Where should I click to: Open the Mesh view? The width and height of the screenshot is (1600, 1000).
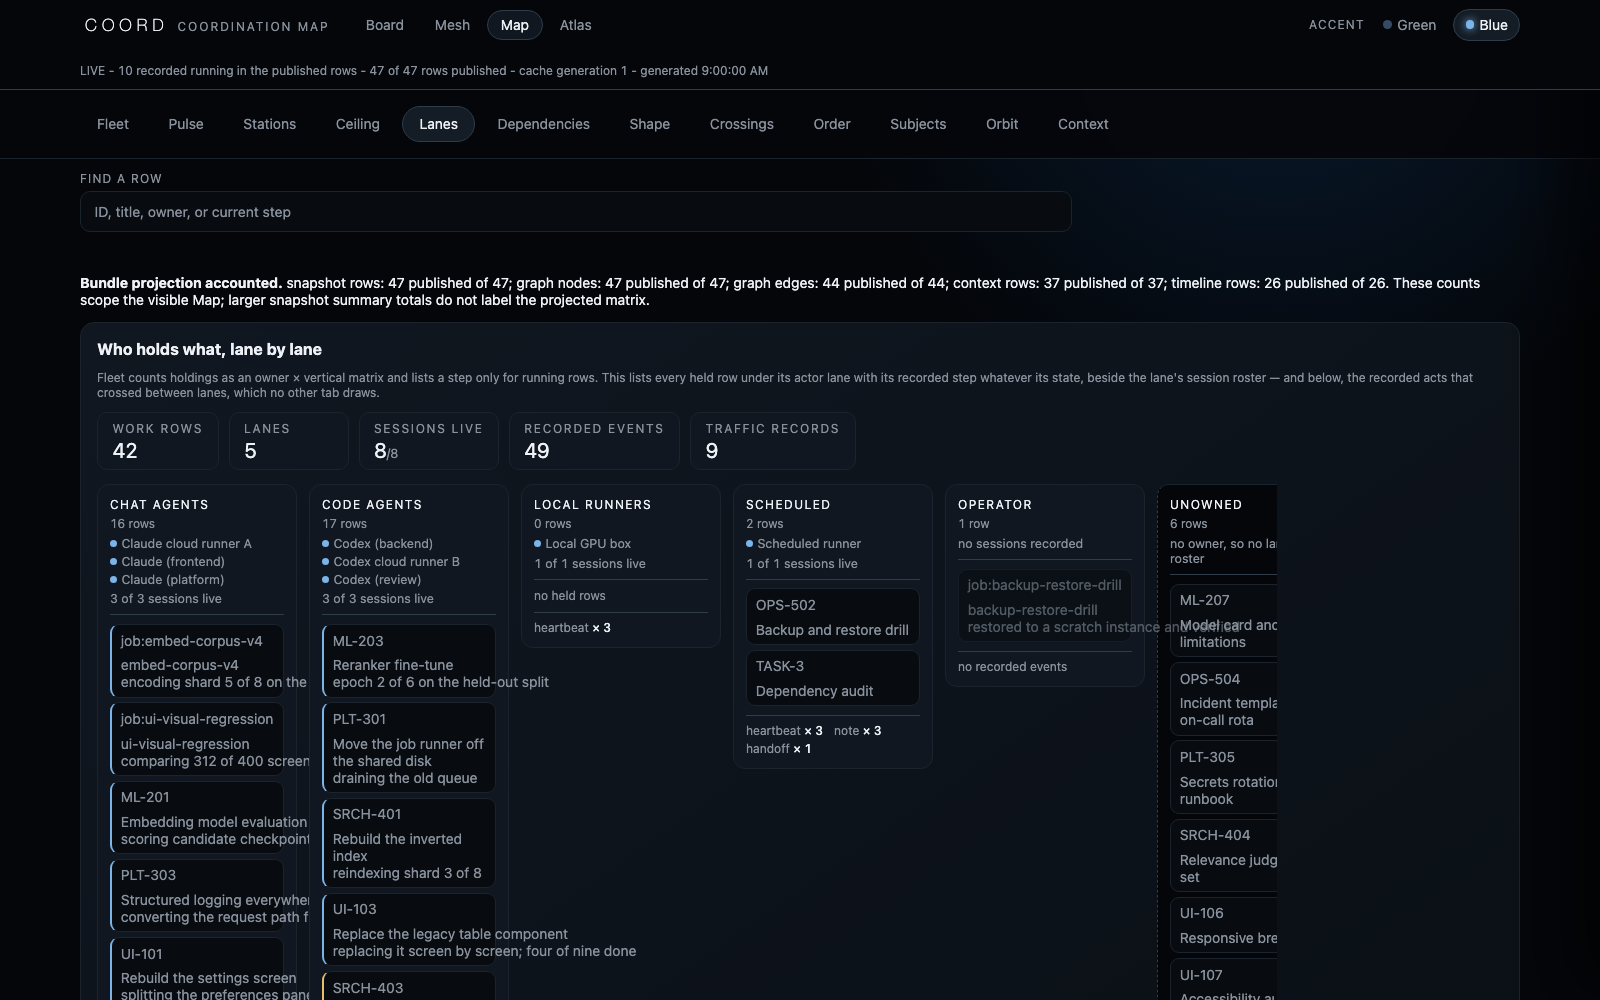(452, 25)
